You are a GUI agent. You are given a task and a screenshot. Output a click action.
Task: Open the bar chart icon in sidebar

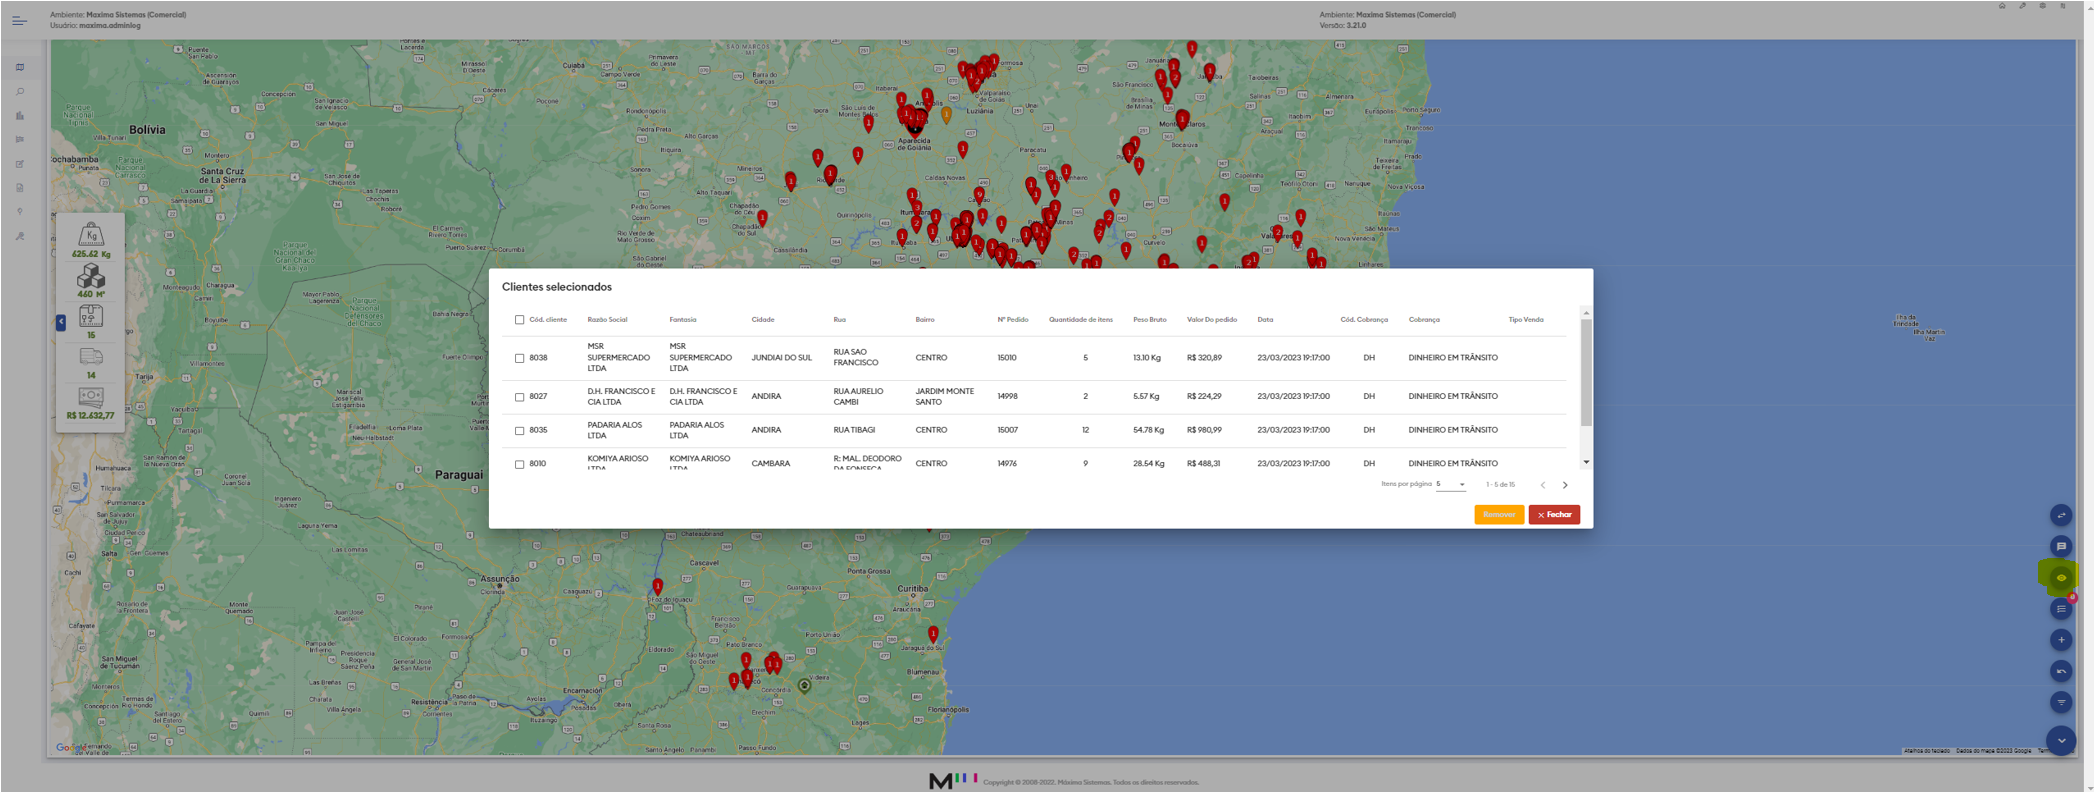coord(20,116)
